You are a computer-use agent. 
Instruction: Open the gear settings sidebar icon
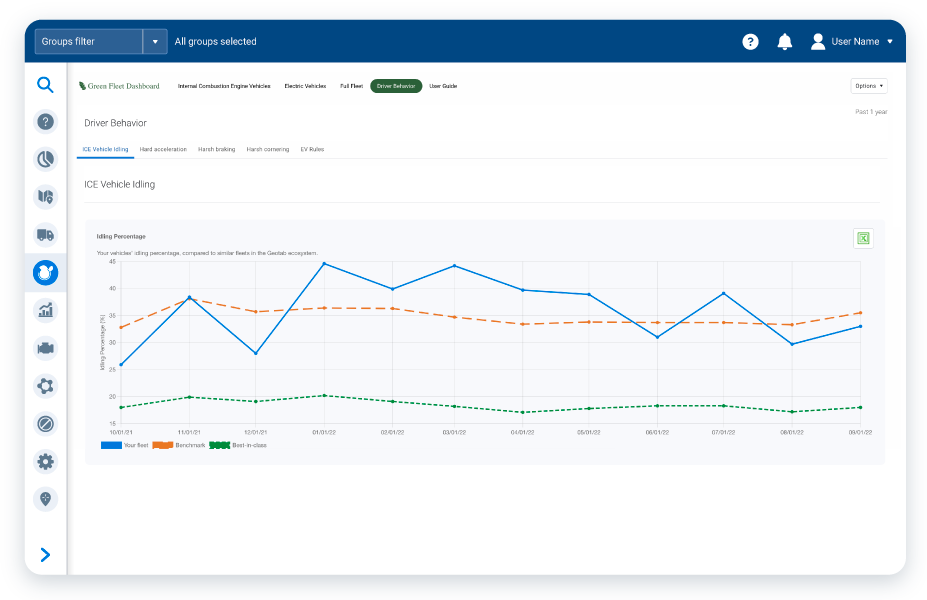45,461
